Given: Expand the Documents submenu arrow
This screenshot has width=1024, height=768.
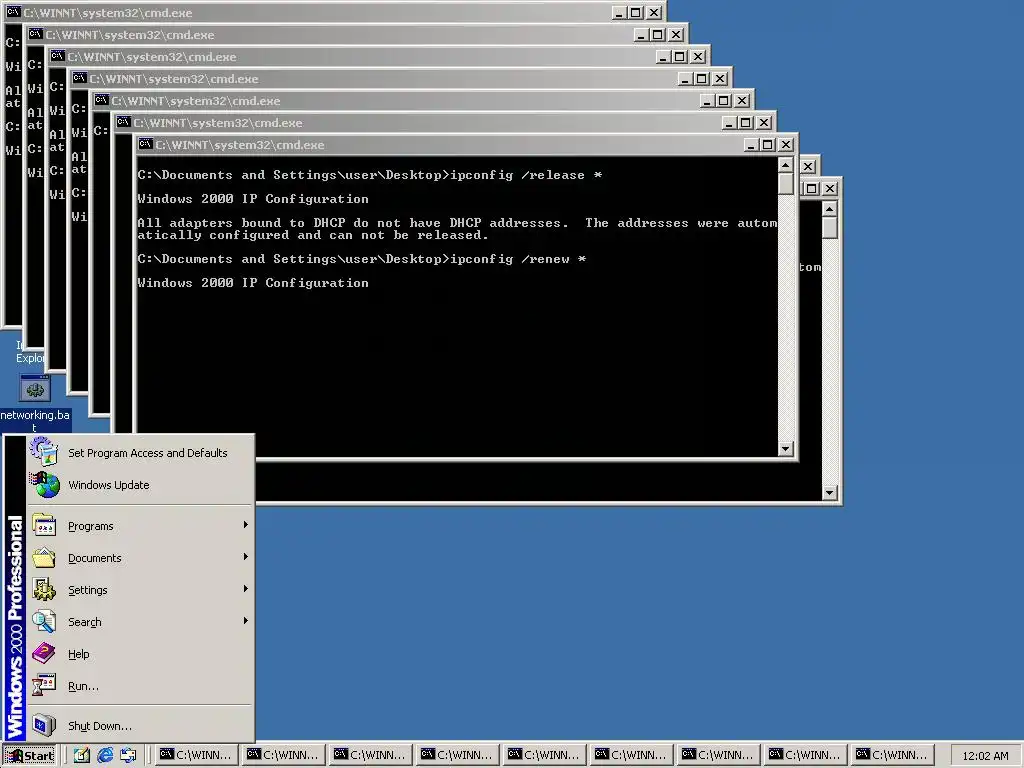Looking at the screenshot, I should click(246, 557).
